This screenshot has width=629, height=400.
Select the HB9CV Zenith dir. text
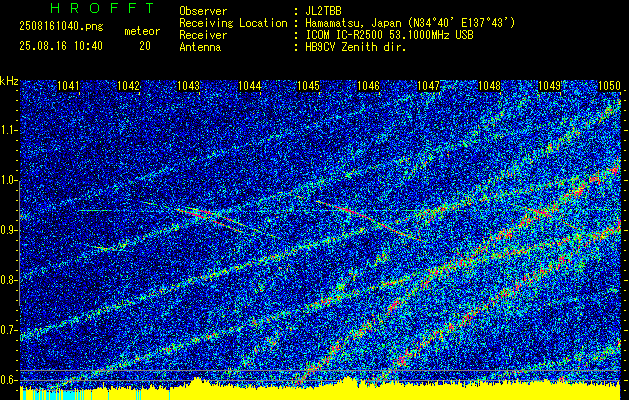click(x=356, y=47)
